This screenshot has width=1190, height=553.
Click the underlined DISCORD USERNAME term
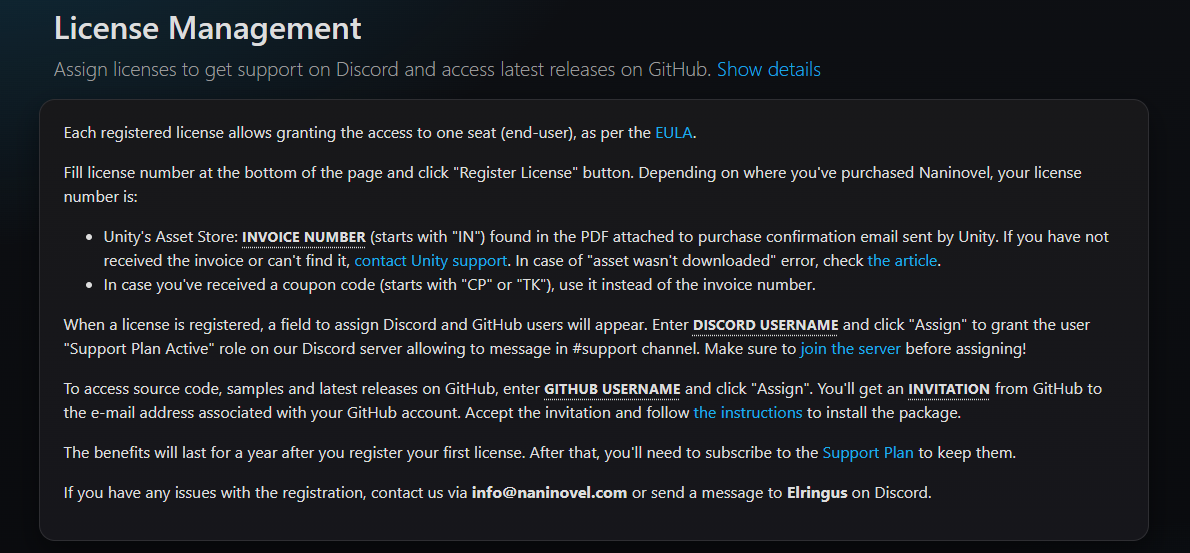click(765, 325)
